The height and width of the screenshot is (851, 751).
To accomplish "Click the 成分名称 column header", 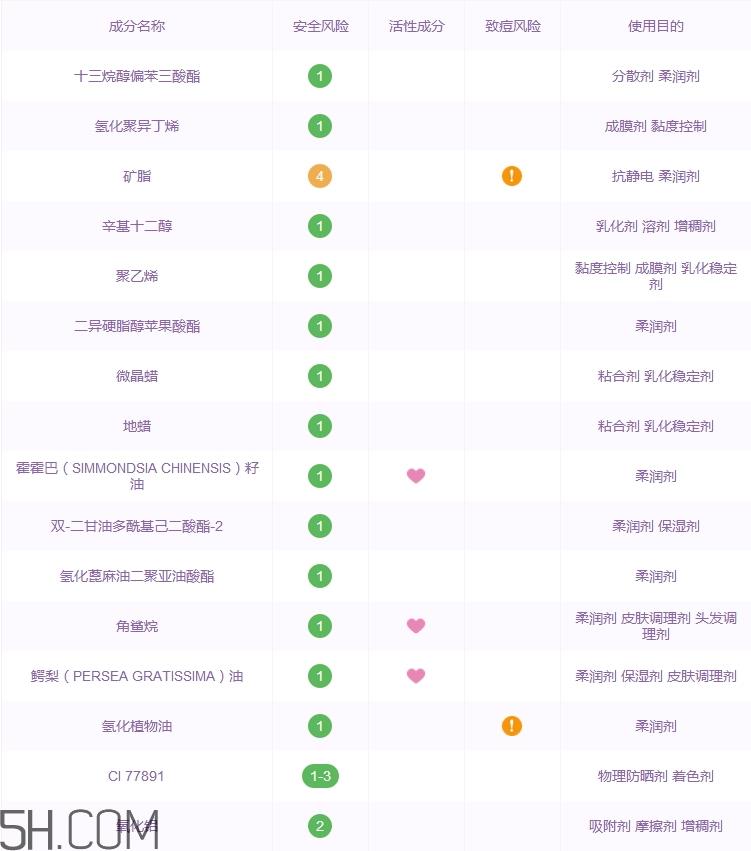I will pos(137,26).
